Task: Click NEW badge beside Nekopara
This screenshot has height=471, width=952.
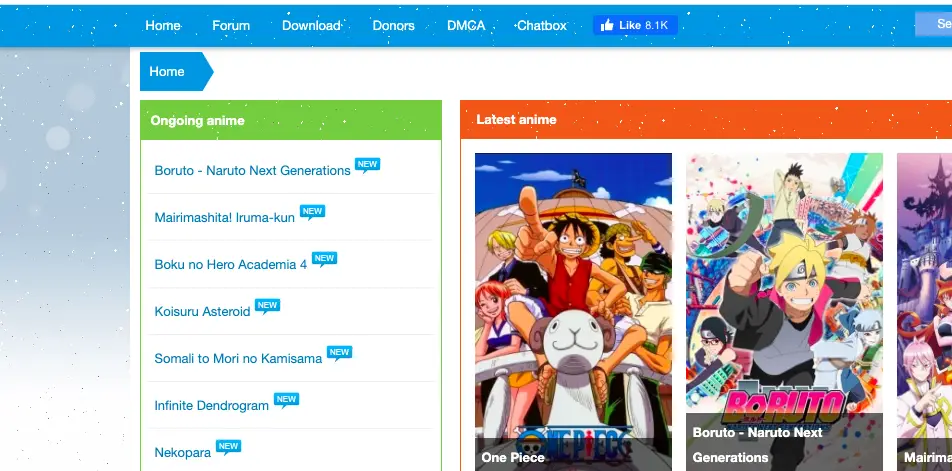Action: (228, 447)
